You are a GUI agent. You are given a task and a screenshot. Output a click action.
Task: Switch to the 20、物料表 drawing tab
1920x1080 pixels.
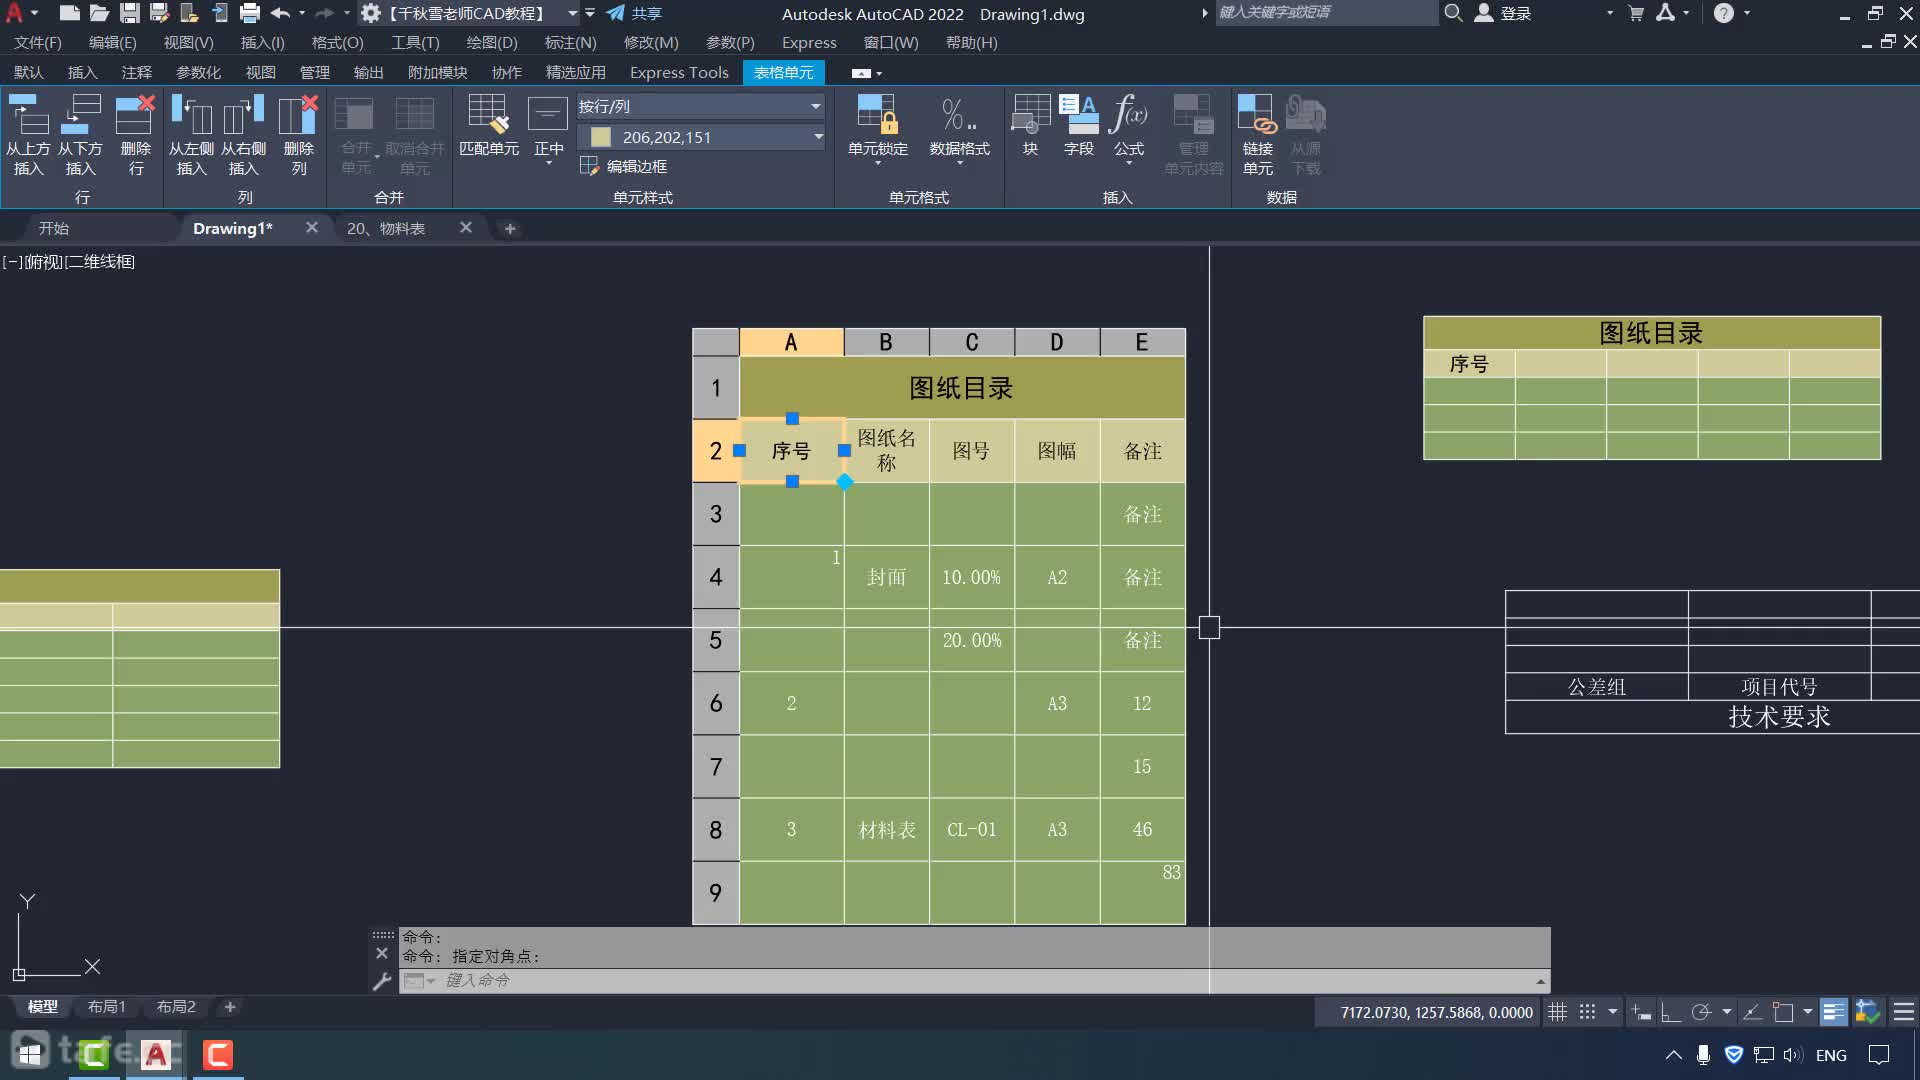(386, 228)
